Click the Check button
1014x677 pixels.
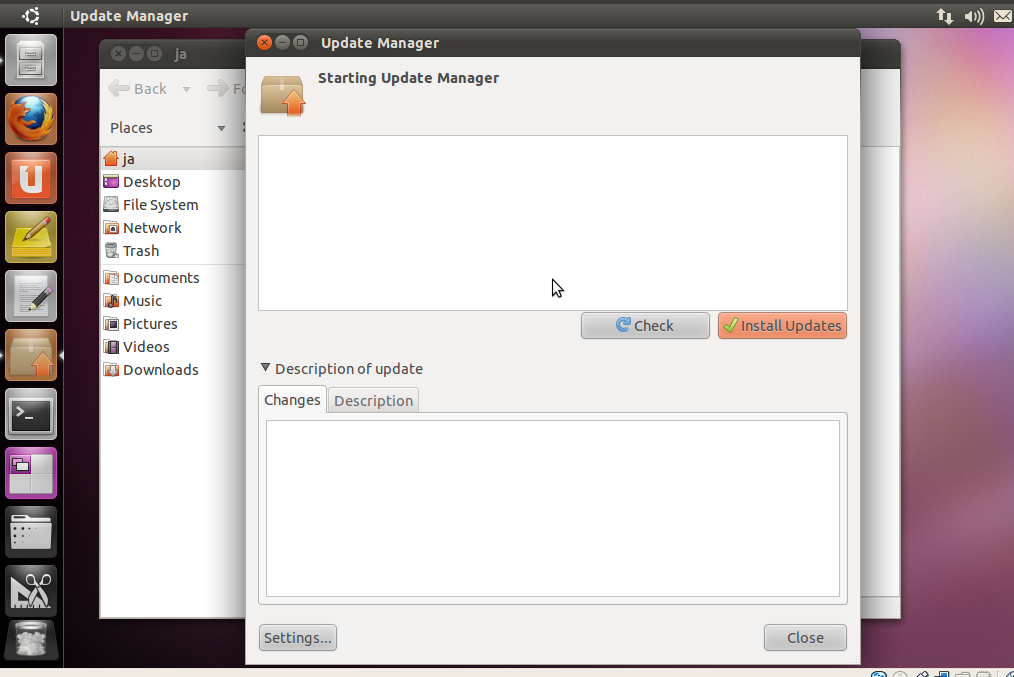645,325
